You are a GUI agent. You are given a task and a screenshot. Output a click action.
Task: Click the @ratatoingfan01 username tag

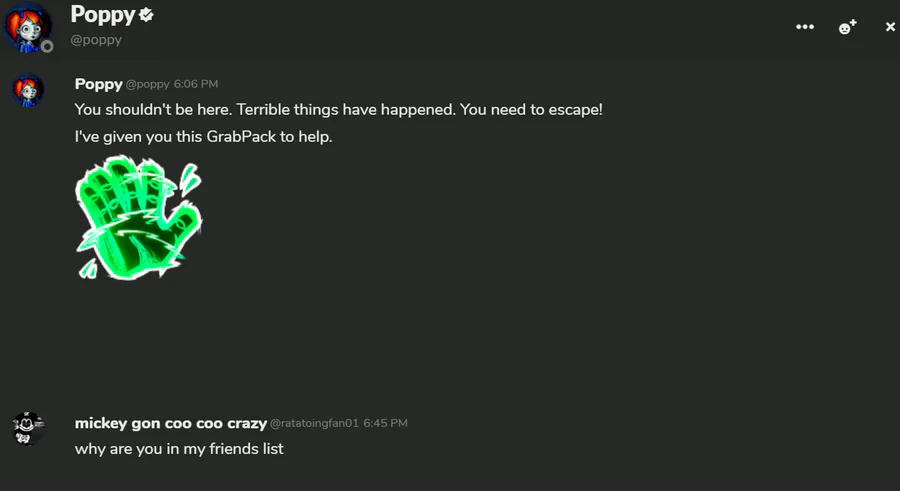tap(314, 424)
